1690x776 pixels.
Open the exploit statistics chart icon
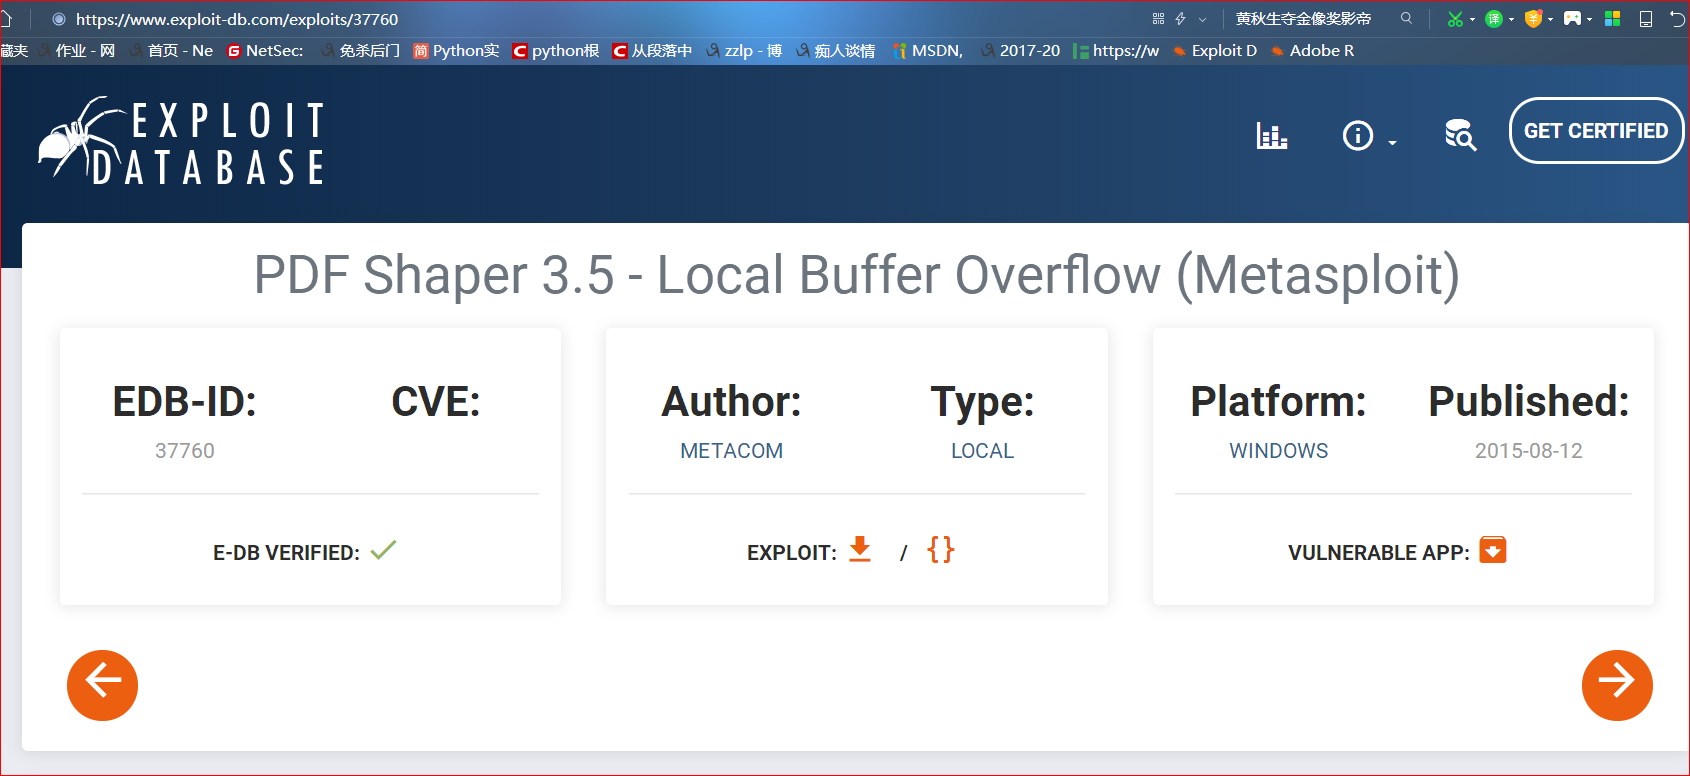click(x=1271, y=135)
